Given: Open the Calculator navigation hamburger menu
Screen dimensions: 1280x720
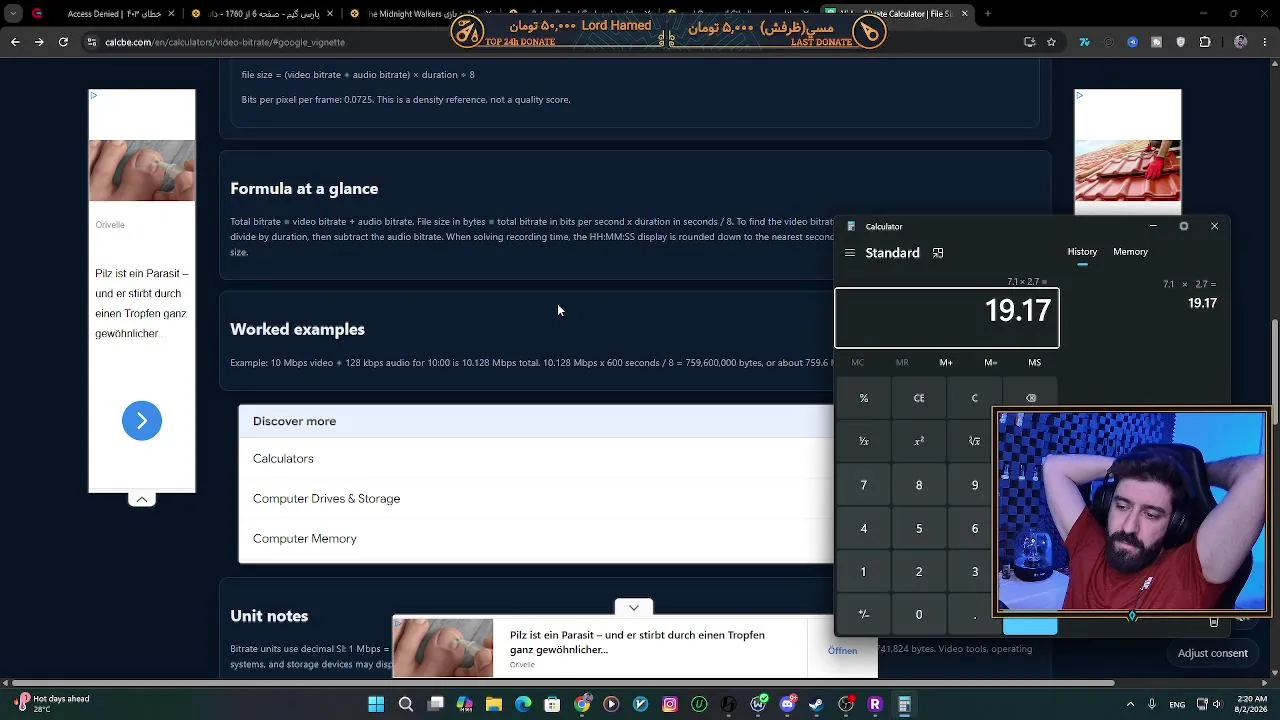Looking at the screenshot, I should [850, 253].
